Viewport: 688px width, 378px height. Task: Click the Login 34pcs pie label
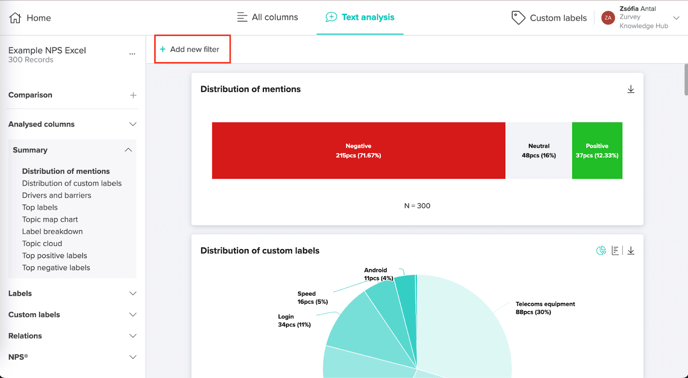294,320
